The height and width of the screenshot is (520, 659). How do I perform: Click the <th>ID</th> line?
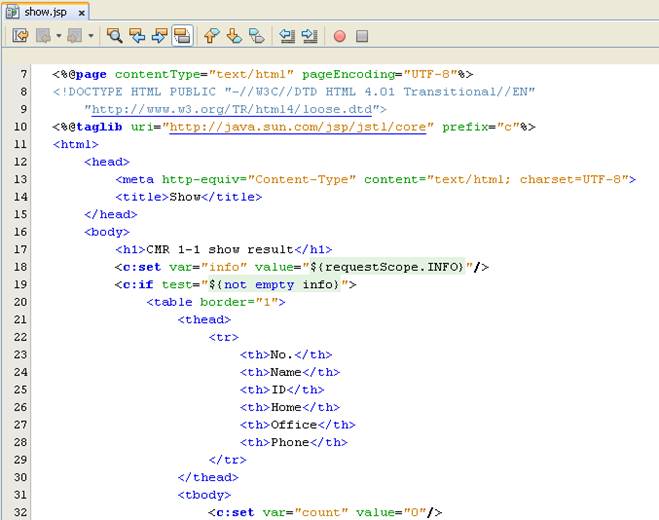(x=282, y=390)
